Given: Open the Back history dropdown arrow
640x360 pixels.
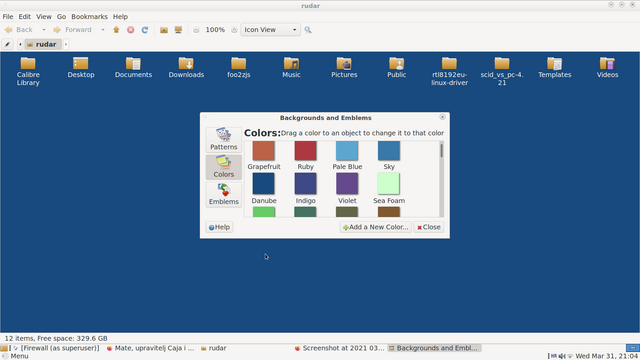Looking at the screenshot, I should point(44,30).
